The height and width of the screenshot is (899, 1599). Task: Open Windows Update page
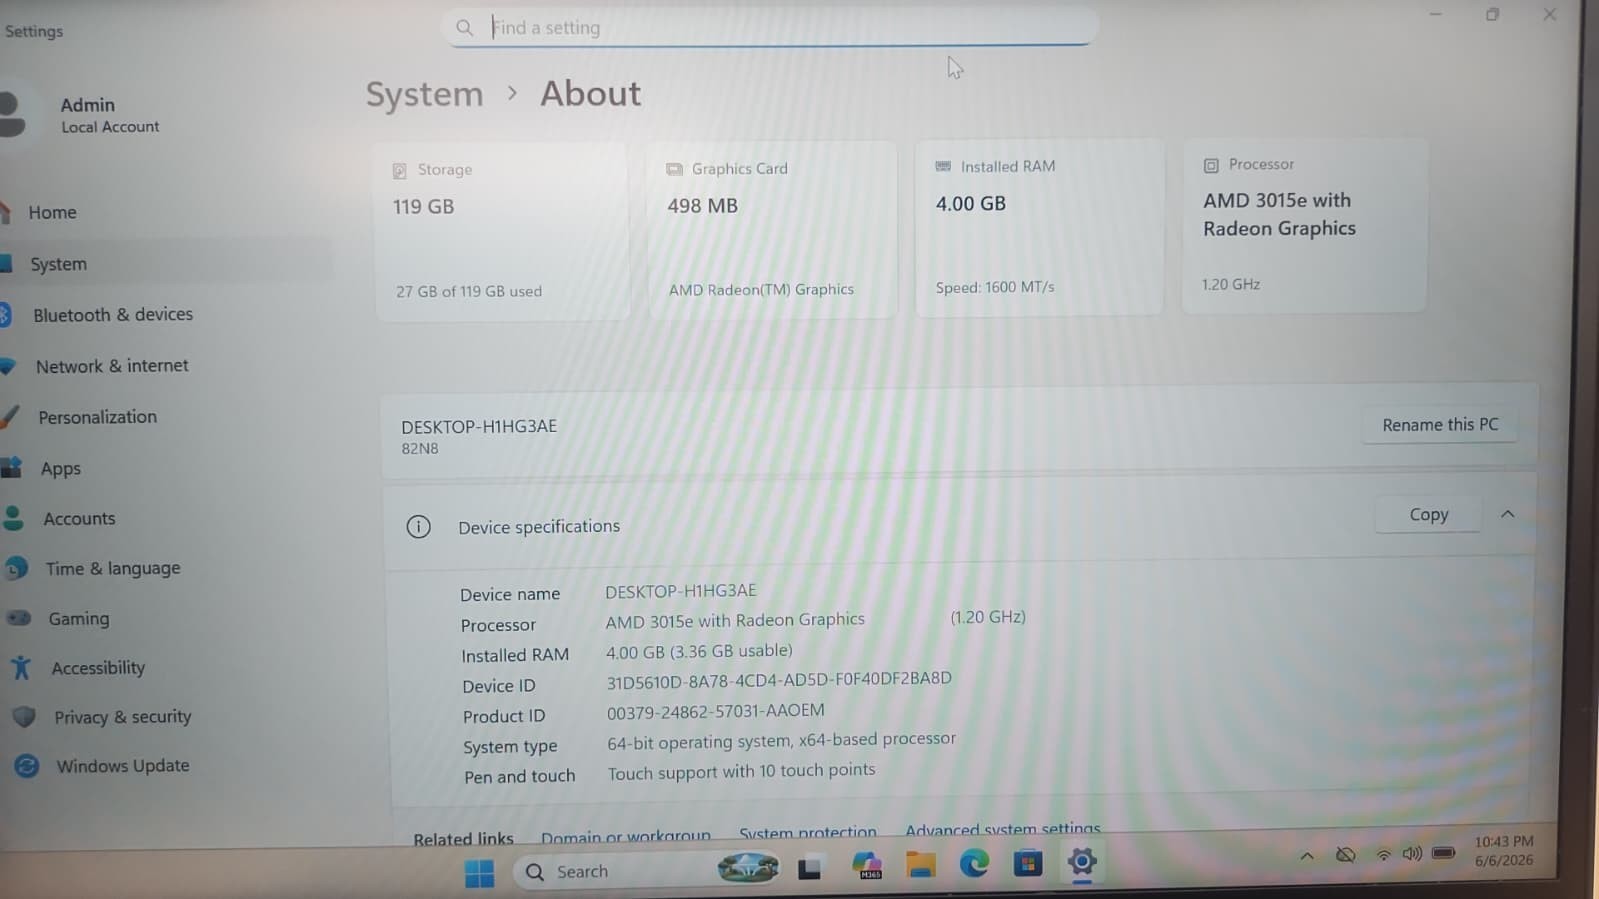[x=122, y=765]
